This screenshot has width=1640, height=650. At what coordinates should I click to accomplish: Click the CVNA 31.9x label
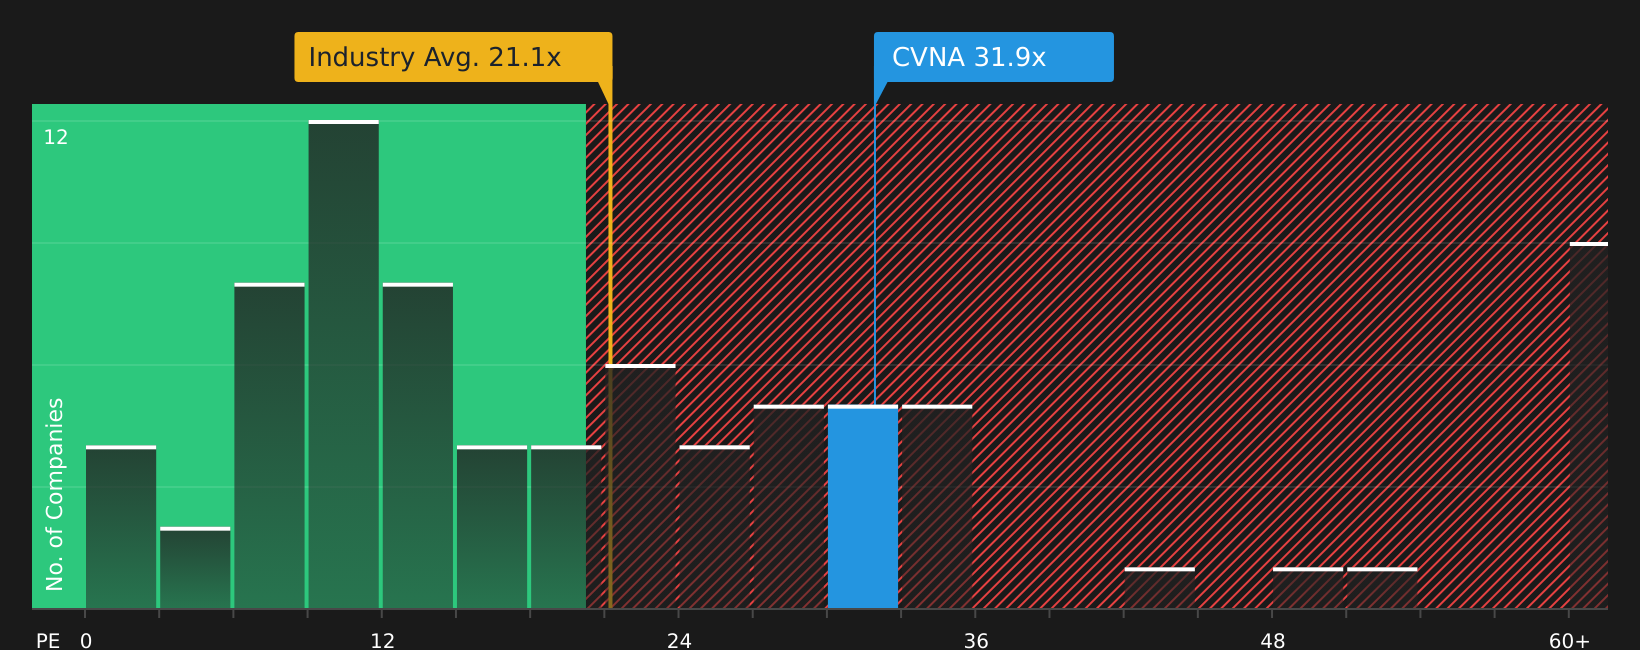point(993,57)
